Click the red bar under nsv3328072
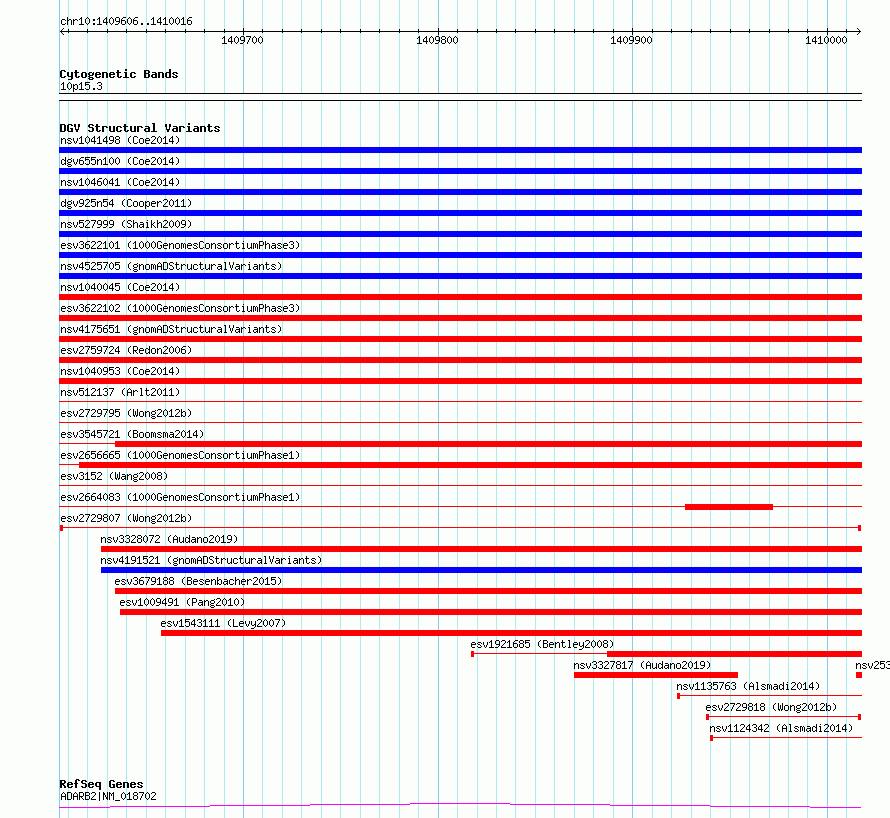This screenshot has height=818, width=890. coord(481,549)
